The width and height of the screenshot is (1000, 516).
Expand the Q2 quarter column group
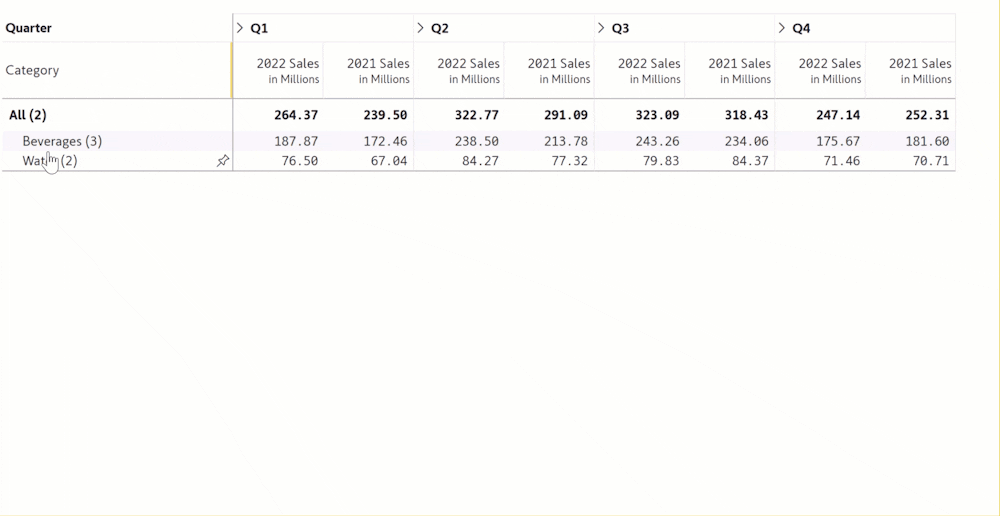(421, 28)
